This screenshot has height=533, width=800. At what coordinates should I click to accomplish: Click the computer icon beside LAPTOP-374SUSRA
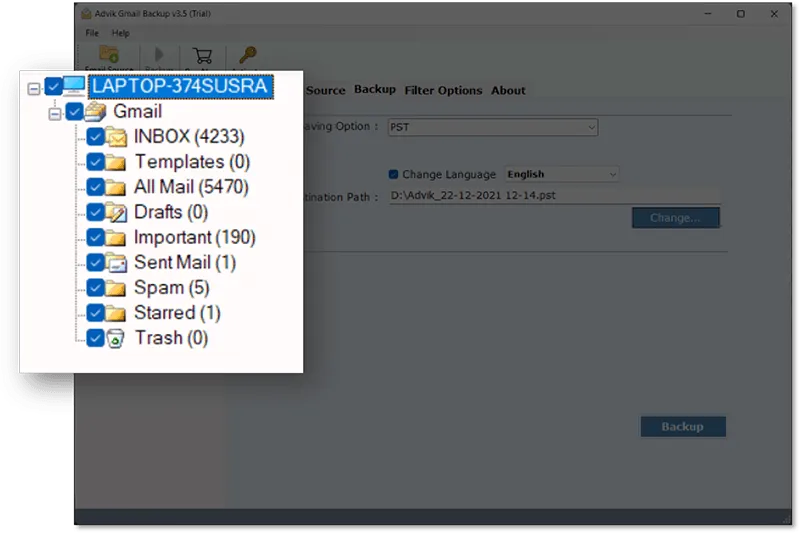(x=74, y=86)
